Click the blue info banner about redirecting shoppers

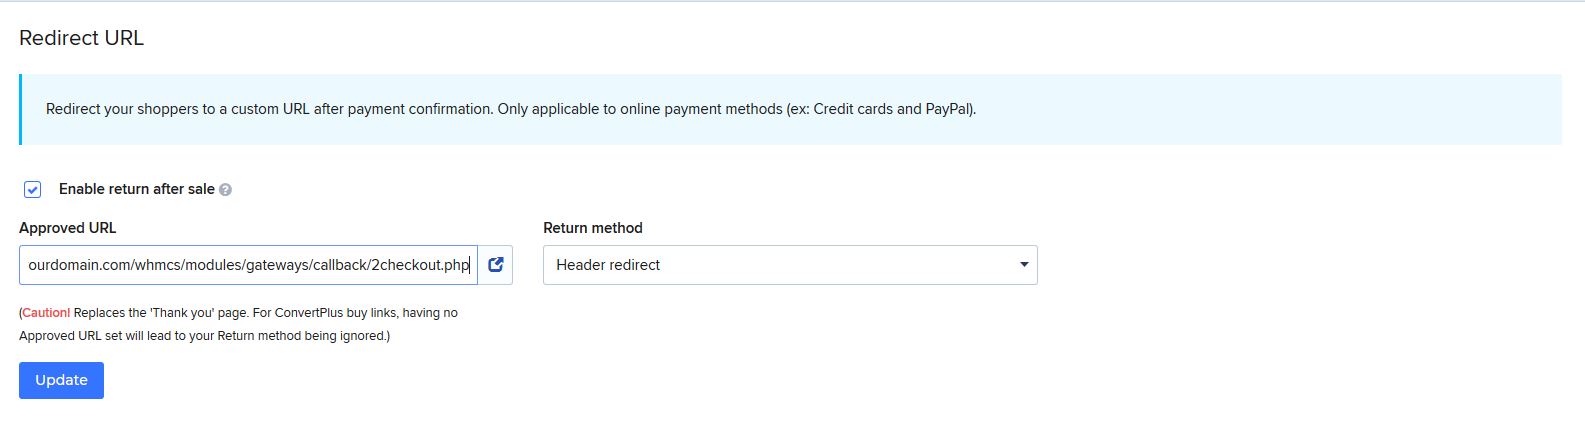(x=790, y=109)
